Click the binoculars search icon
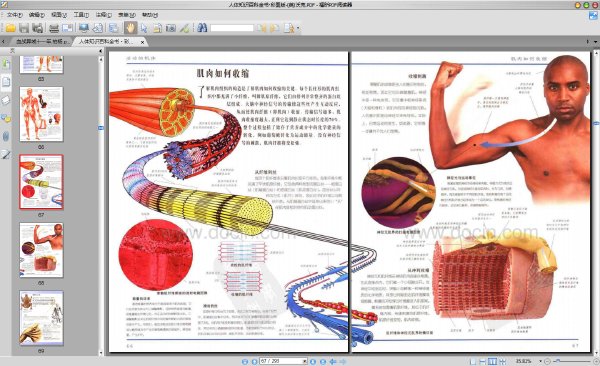Image resolution: width=600 pixels, height=366 pixels. point(202,28)
